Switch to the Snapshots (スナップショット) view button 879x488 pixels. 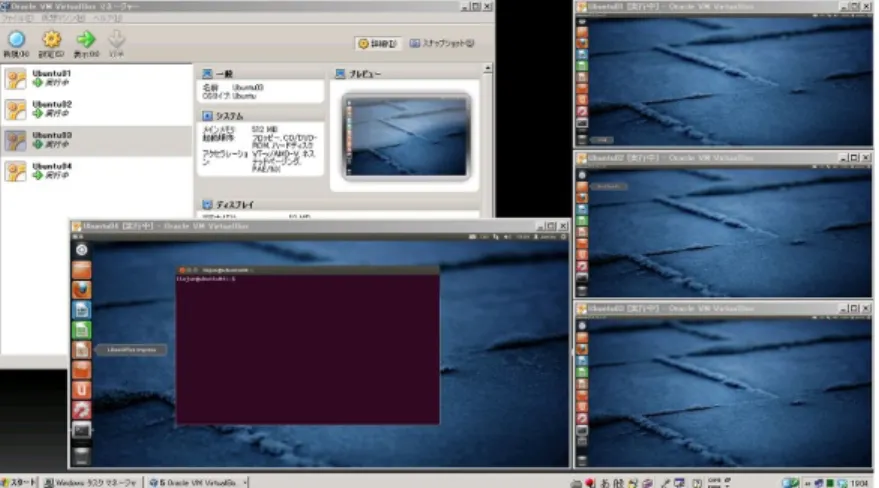point(442,43)
